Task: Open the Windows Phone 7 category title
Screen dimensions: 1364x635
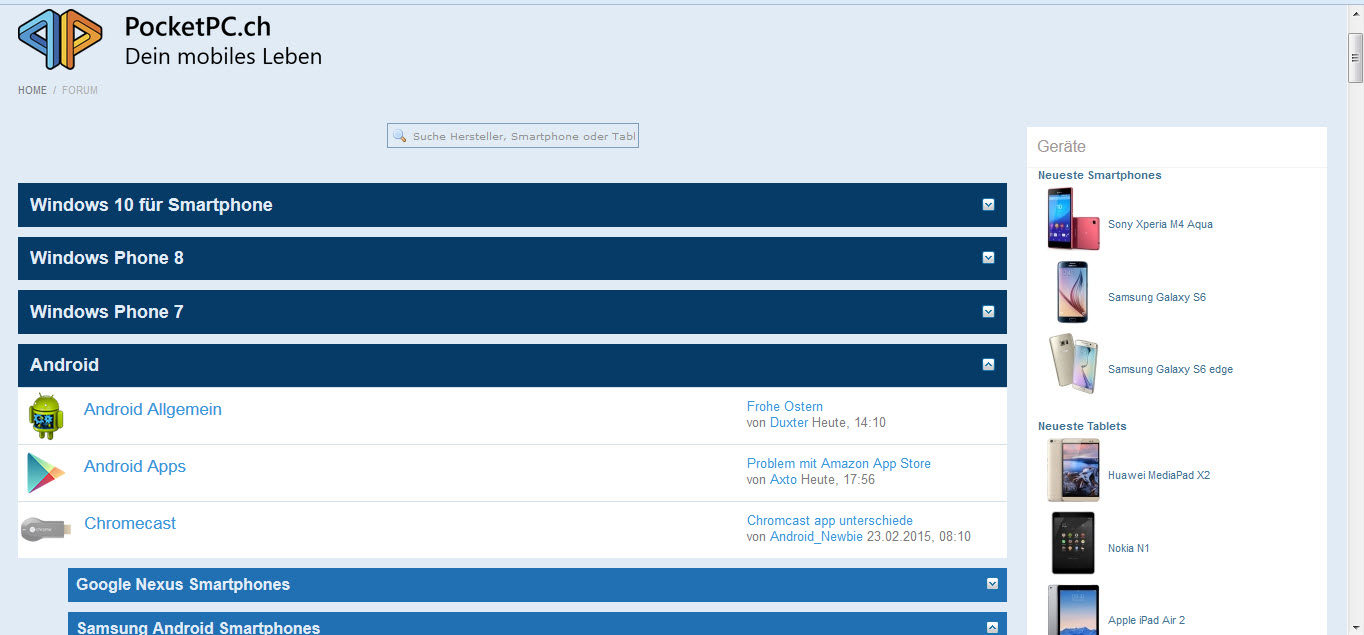Action: tap(107, 312)
